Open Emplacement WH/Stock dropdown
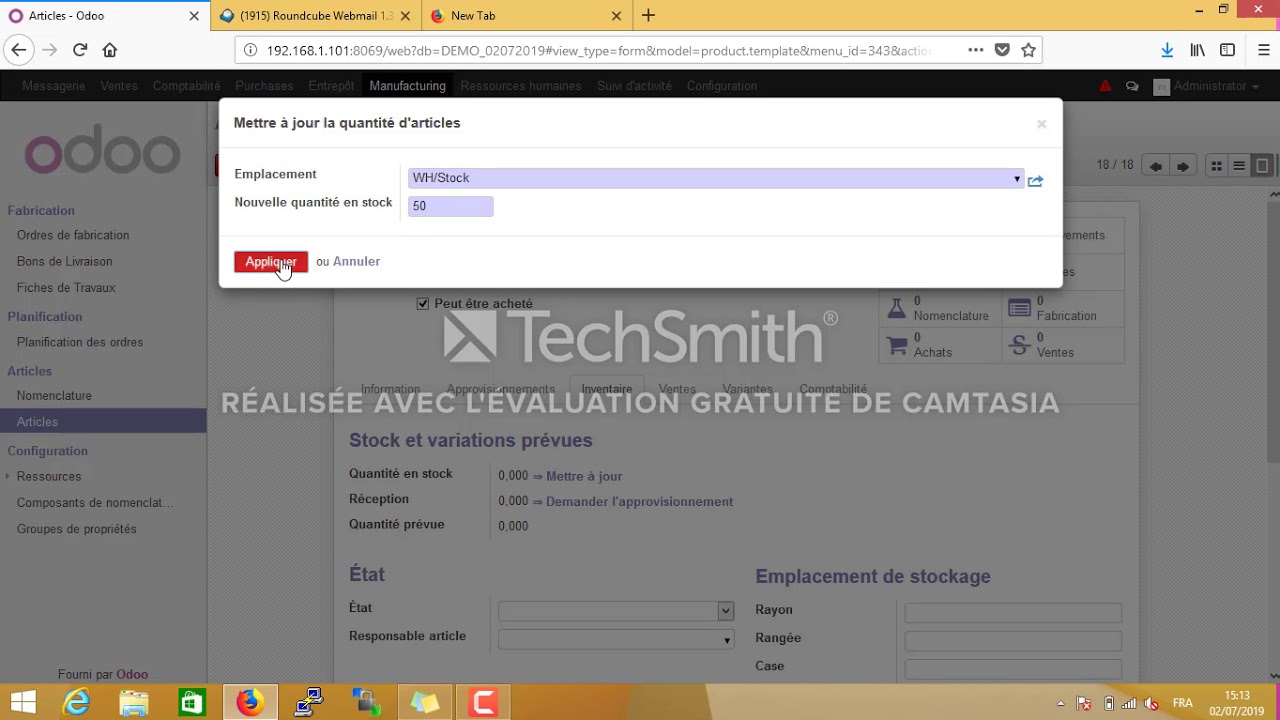Viewport: 1280px width, 720px height. (x=715, y=178)
